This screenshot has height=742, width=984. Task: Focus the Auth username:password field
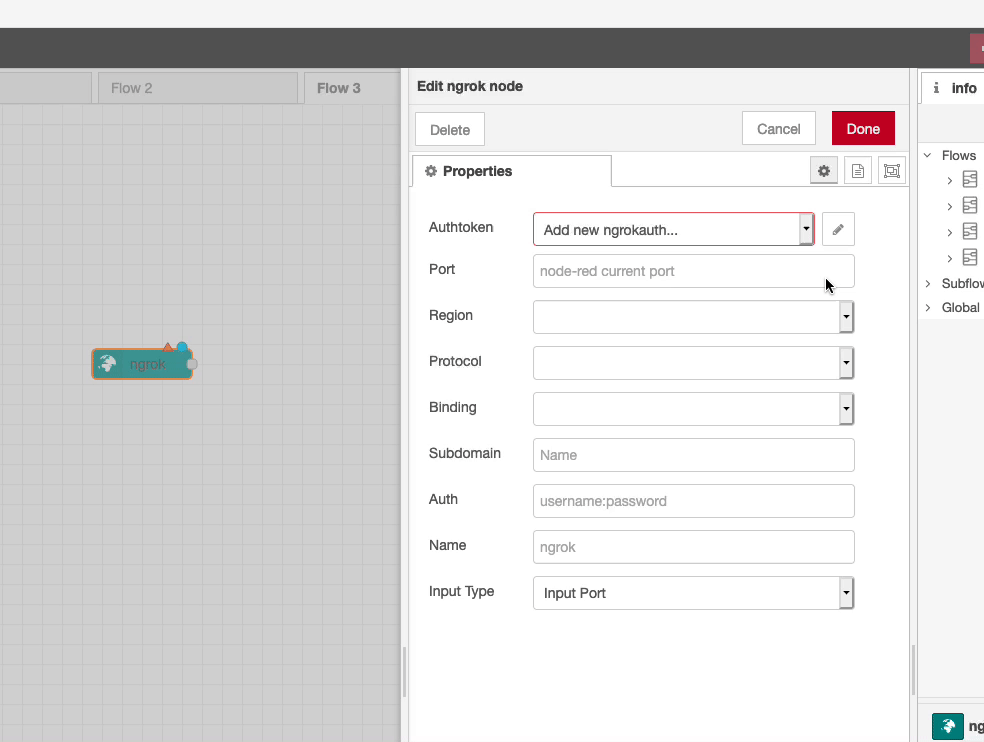pos(693,500)
